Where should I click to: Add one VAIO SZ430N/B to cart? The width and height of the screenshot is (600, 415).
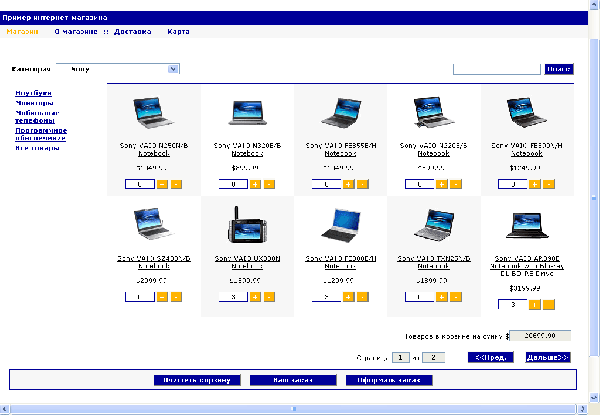(162, 297)
